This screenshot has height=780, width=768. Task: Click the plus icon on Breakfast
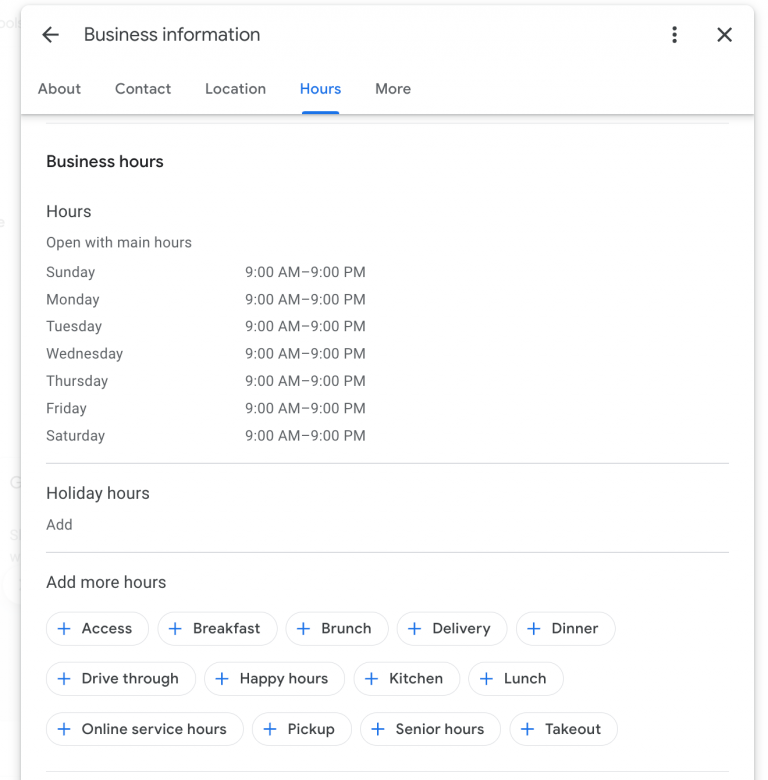click(175, 629)
